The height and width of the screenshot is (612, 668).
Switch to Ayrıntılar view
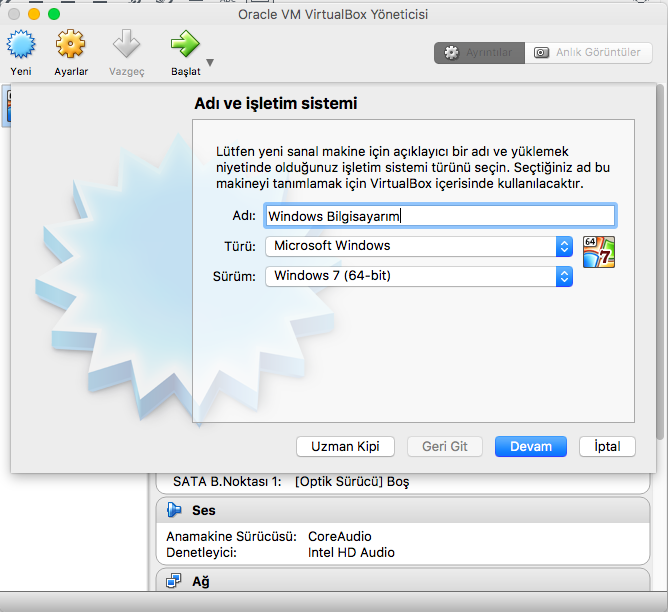point(479,53)
